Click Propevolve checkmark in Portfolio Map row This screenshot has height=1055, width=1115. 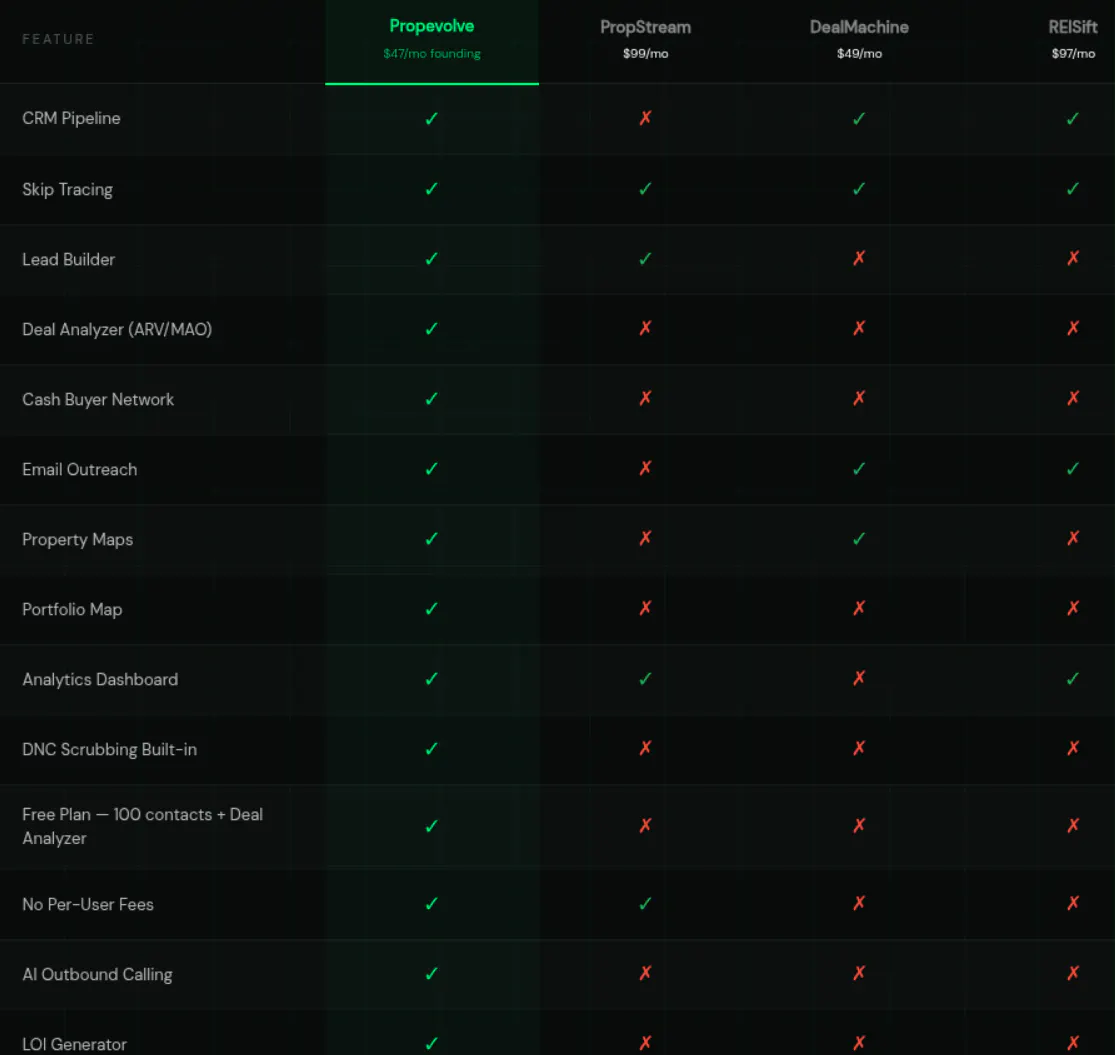tap(432, 609)
